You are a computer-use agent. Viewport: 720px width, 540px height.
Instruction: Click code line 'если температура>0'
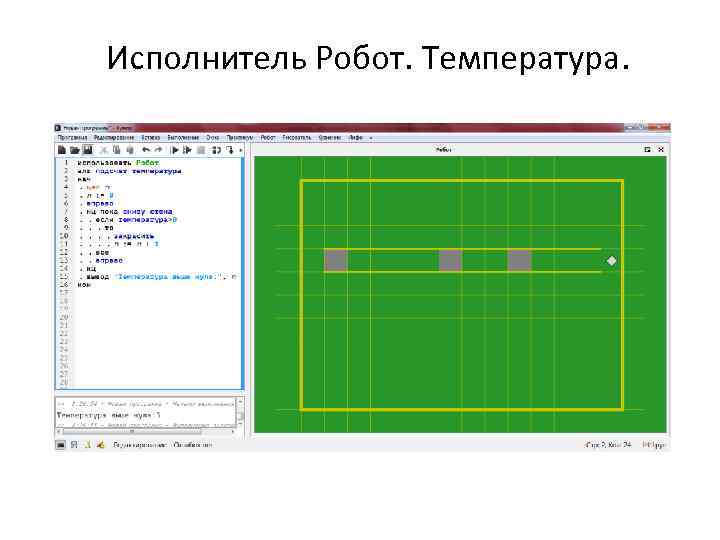(136, 219)
